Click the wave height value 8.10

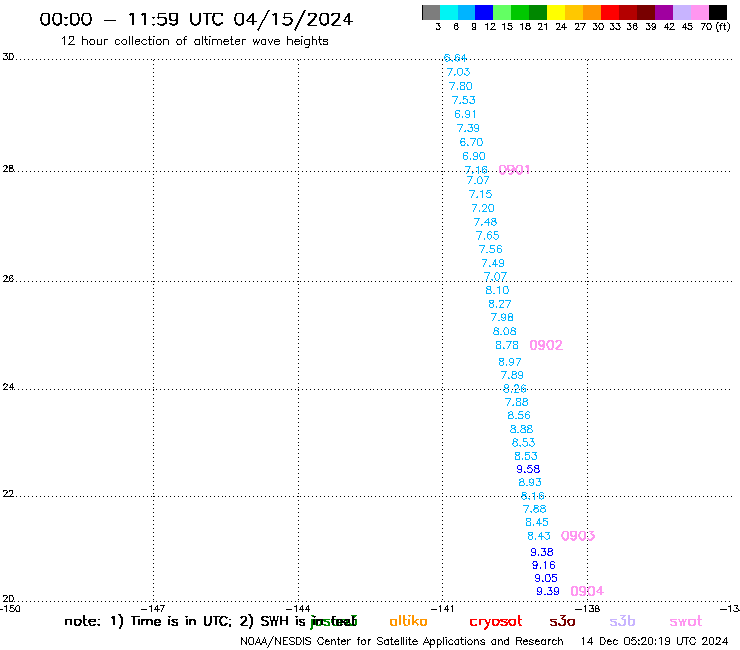497,290
